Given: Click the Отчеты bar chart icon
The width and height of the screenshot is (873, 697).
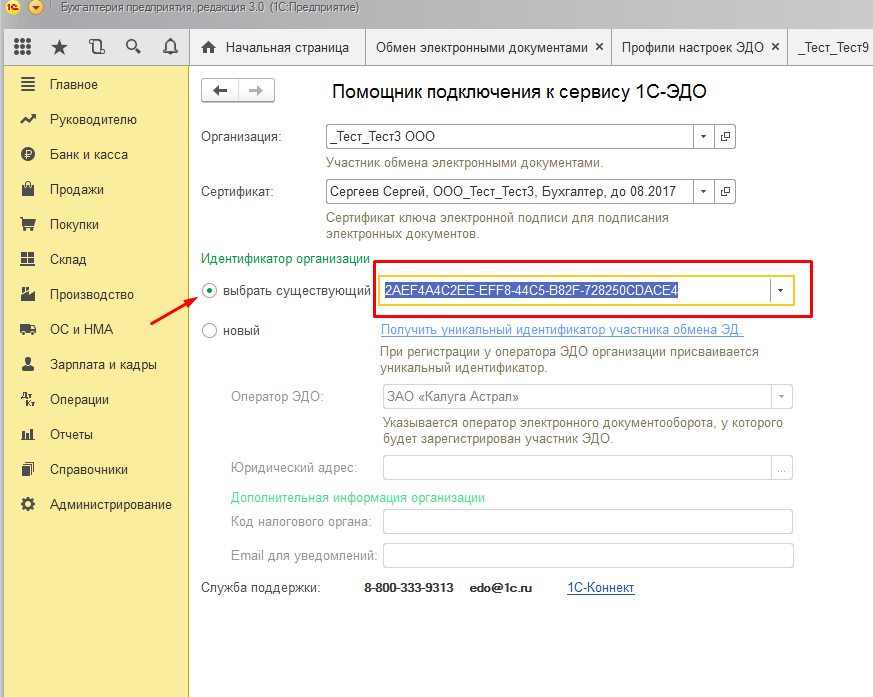Looking at the screenshot, I should [x=28, y=434].
